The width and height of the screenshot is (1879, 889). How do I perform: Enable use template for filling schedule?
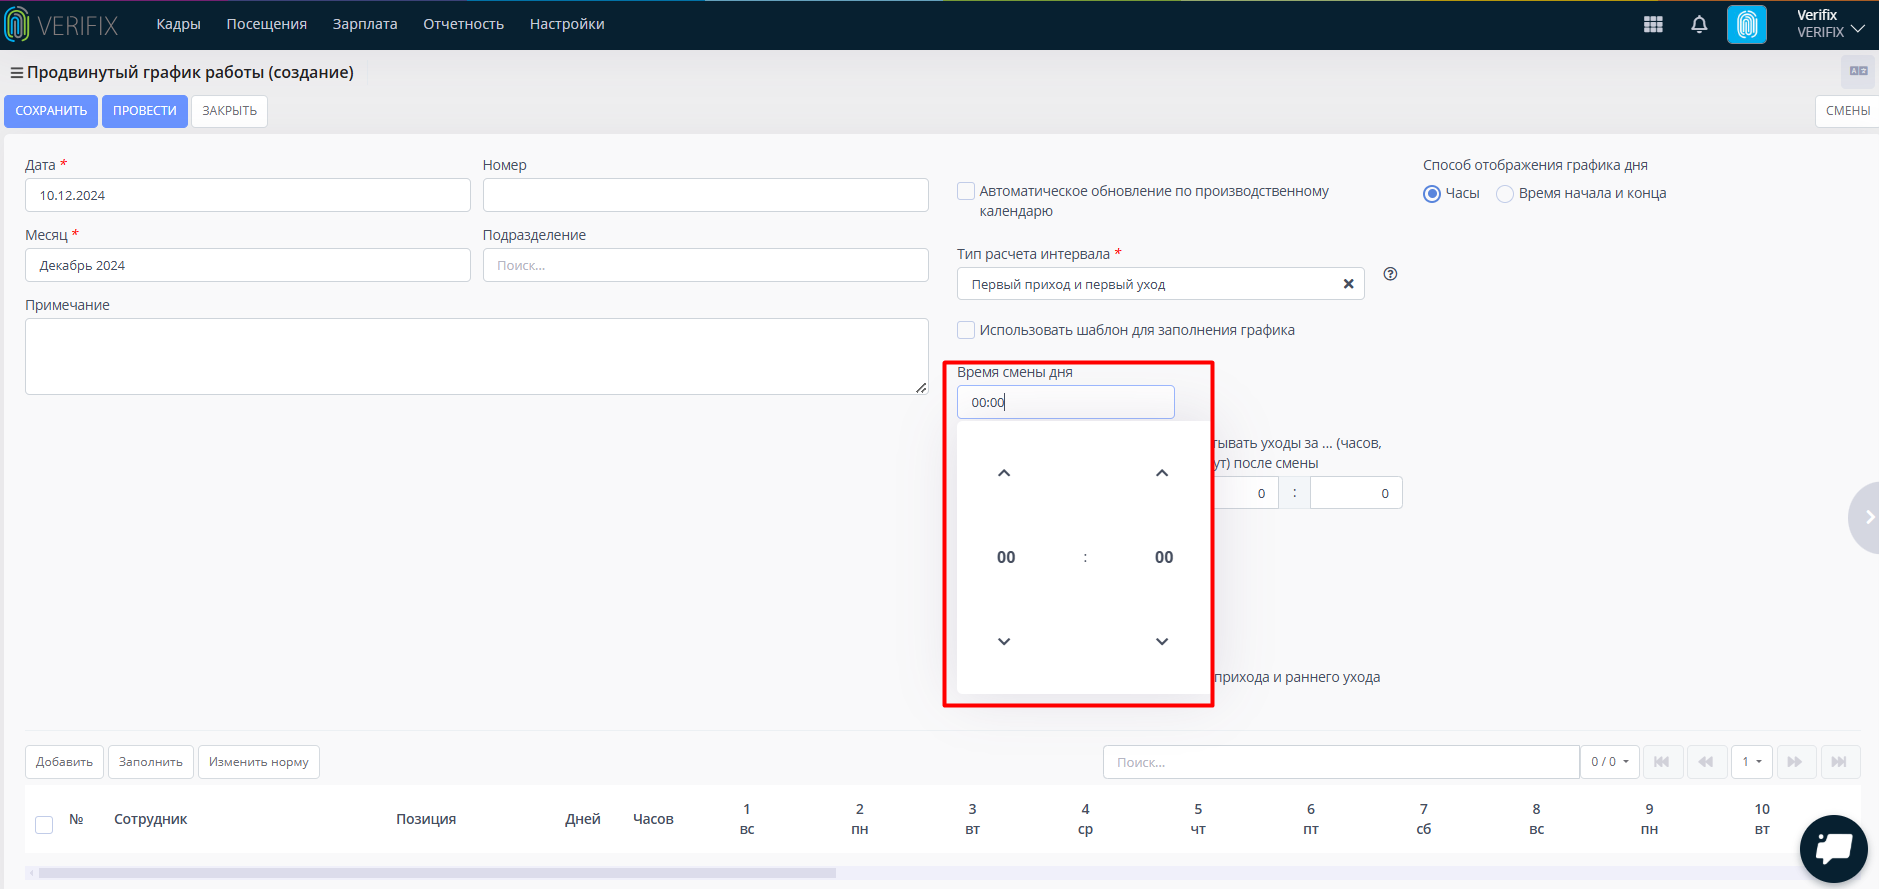click(x=966, y=330)
